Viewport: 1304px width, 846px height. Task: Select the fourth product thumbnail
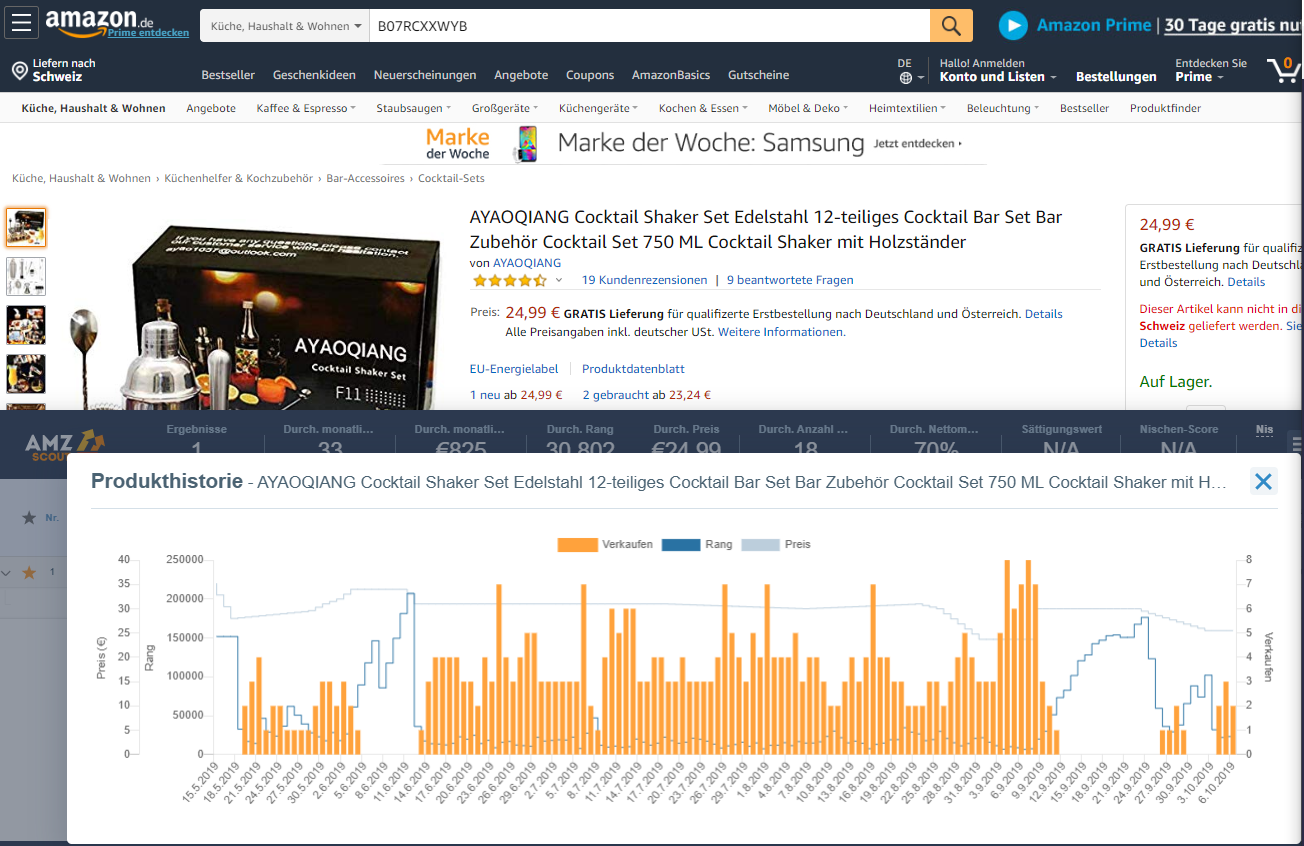point(26,373)
